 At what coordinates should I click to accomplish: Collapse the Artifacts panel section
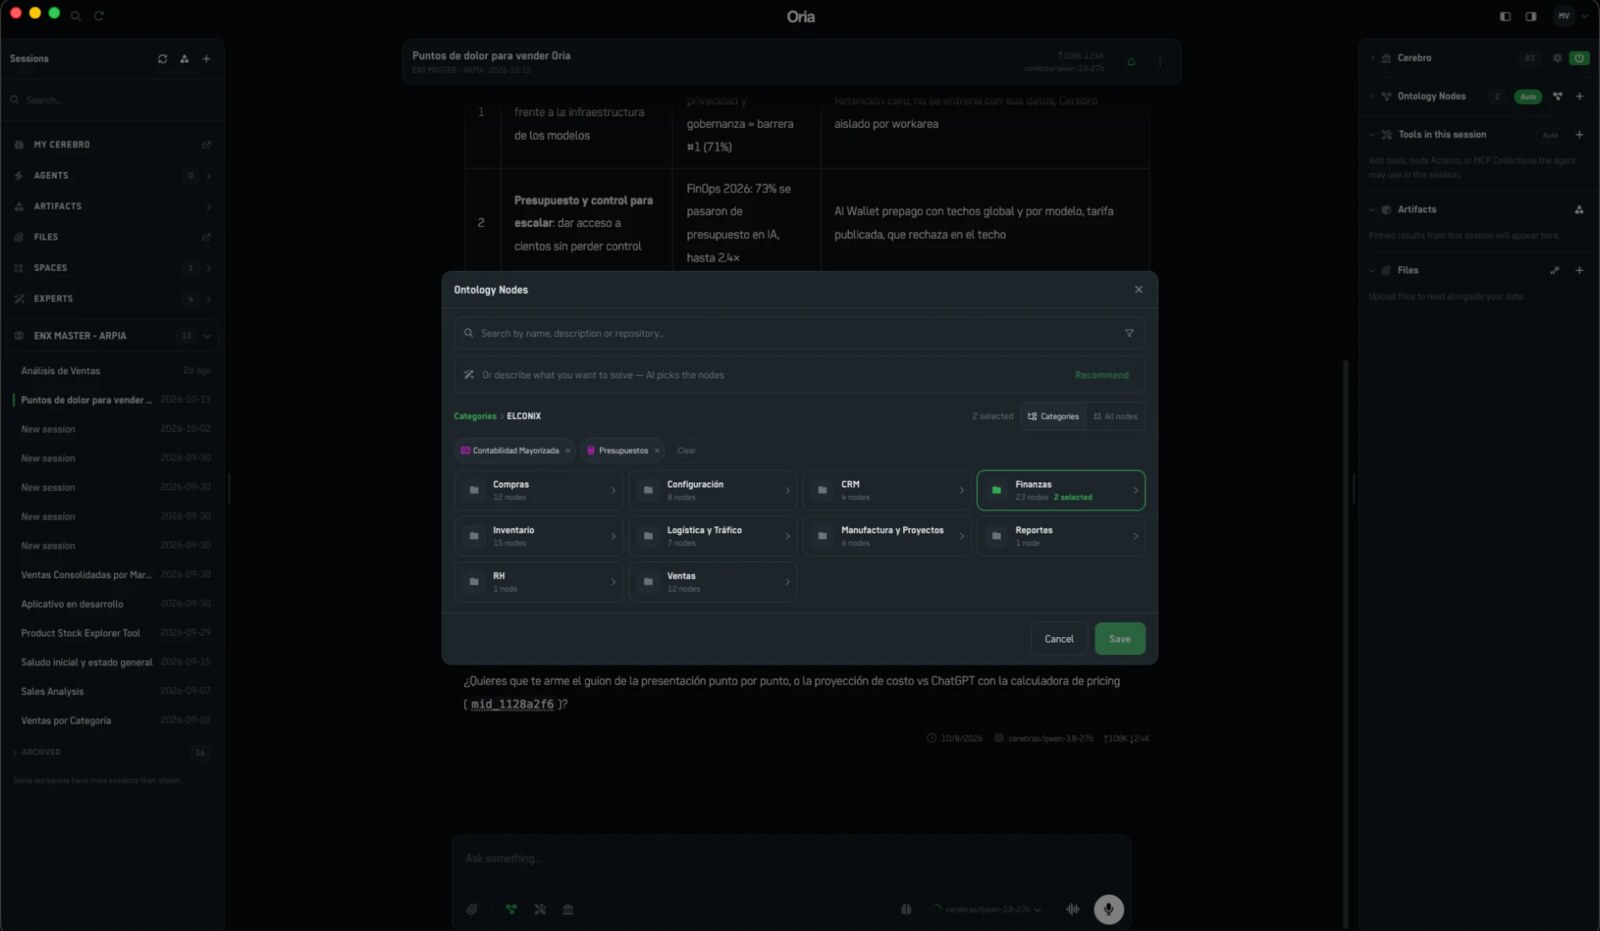[1372, 210]
